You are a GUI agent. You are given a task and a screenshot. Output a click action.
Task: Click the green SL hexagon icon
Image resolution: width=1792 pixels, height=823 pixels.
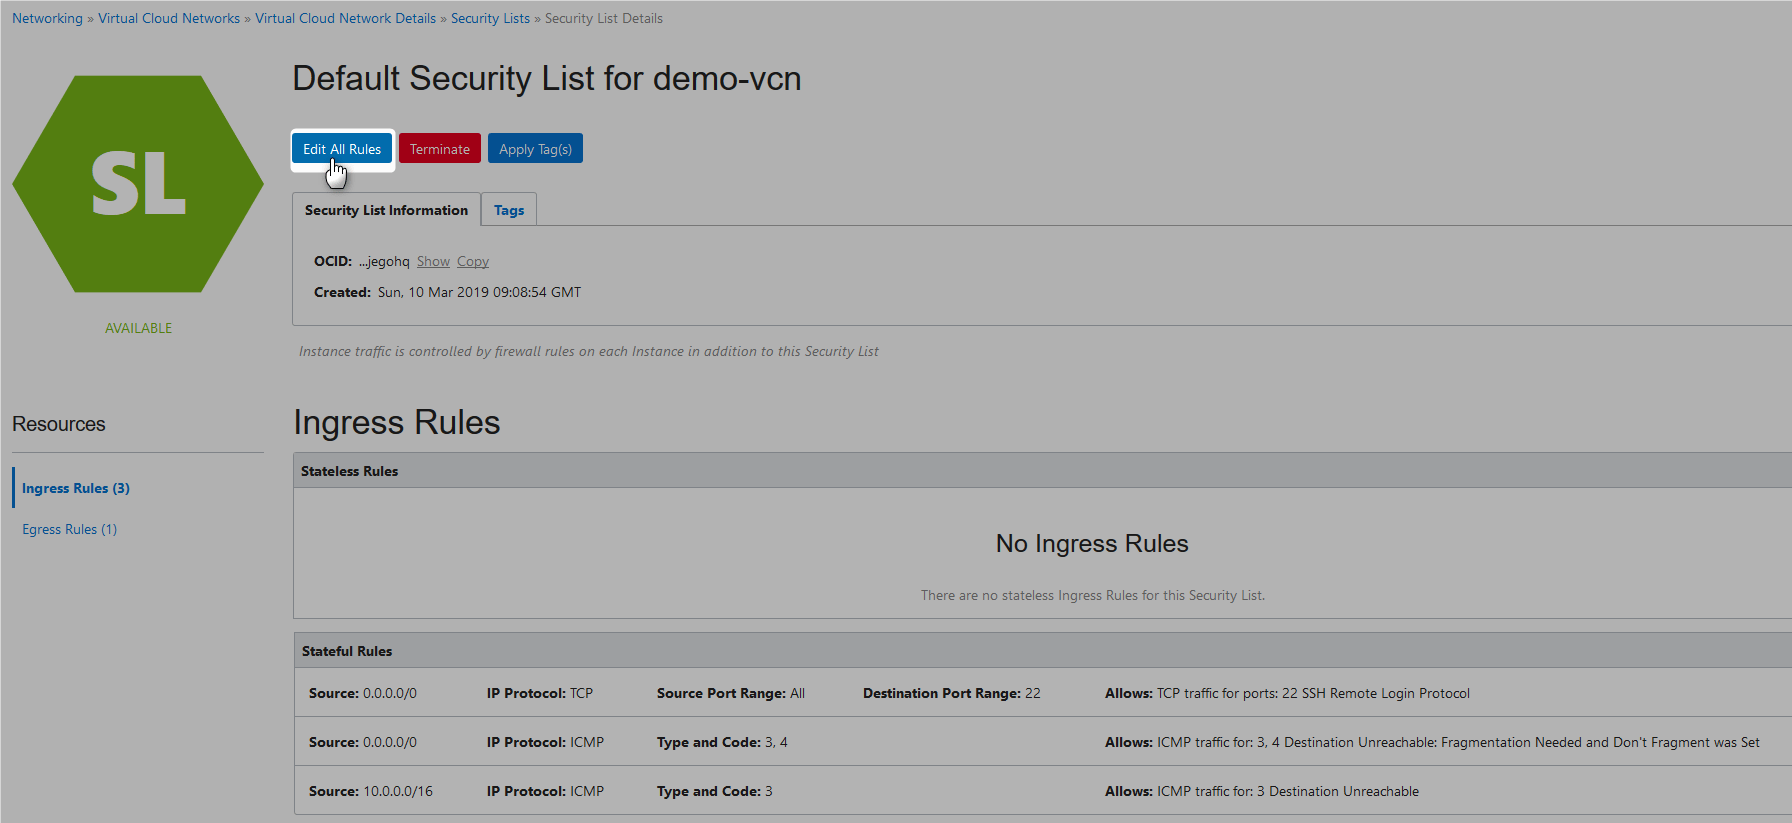138,184
